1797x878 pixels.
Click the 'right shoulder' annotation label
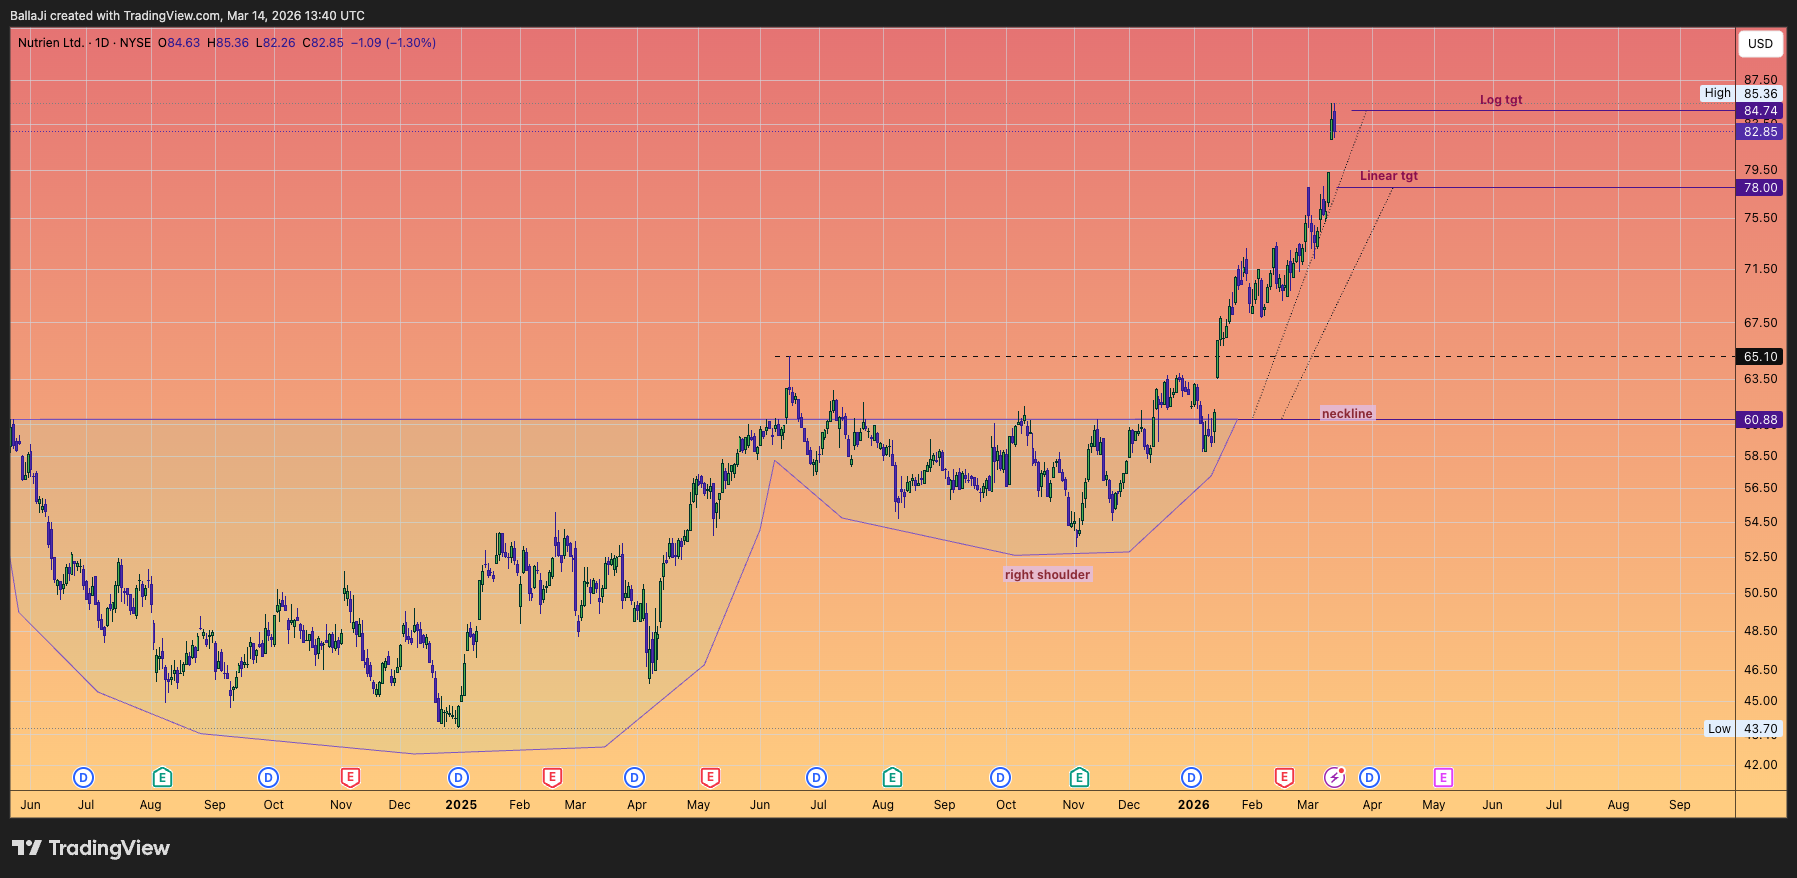[1047, 574]
